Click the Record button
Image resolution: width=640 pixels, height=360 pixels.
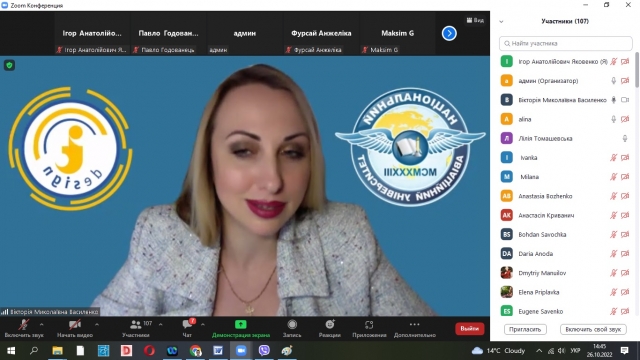(292, 328)
